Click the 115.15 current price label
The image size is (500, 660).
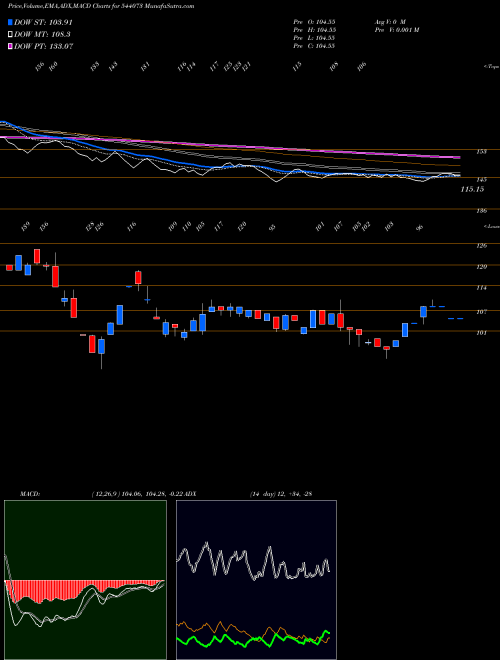(472, 189)
